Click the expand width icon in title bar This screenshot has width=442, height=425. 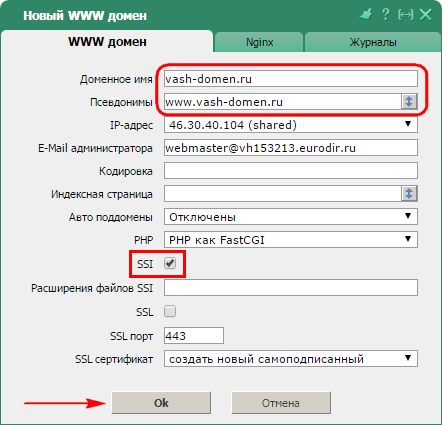(x=406, y=15)
